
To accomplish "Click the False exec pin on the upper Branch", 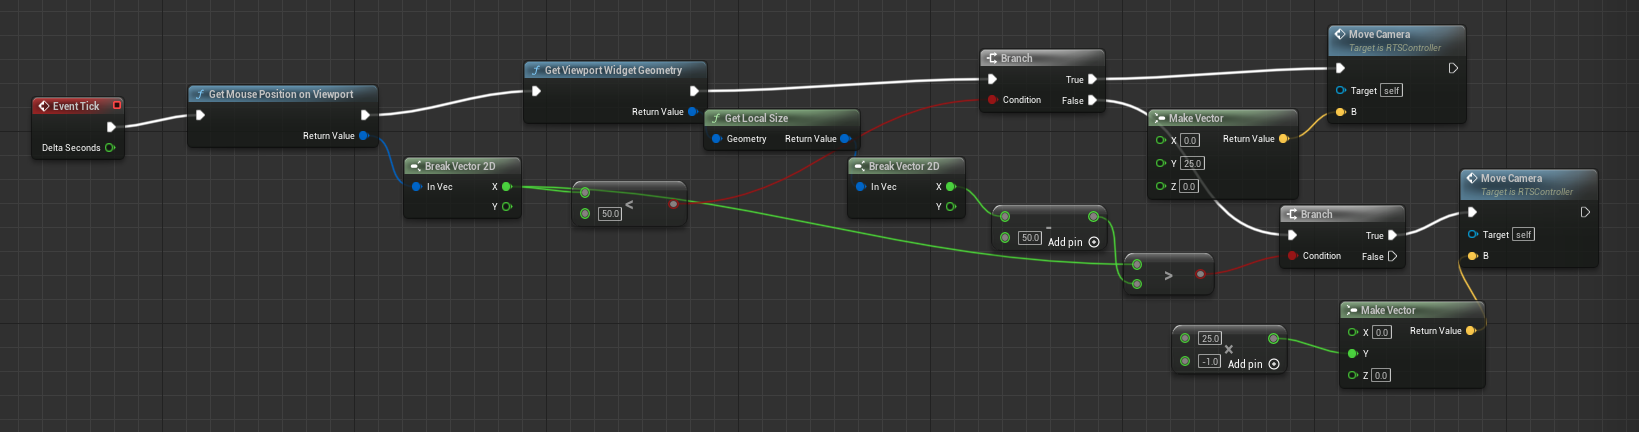I will 1092,100.
